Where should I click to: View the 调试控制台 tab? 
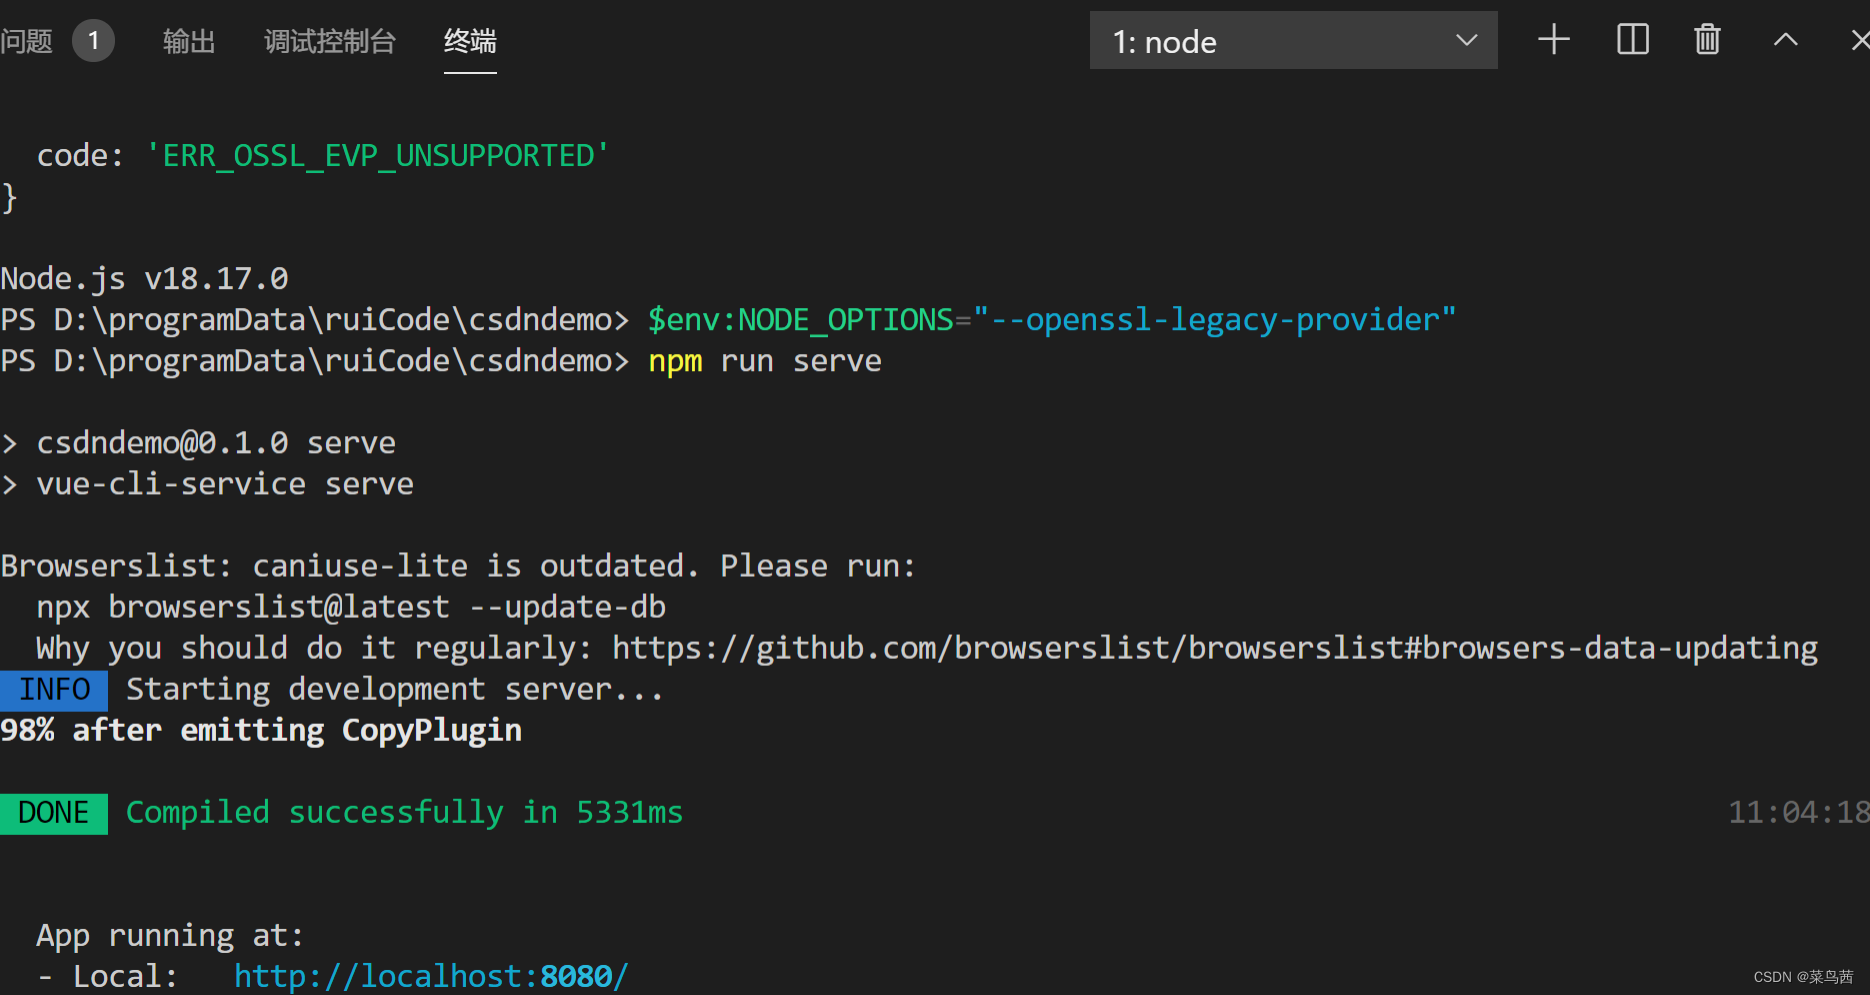click(x=329, y=43)
